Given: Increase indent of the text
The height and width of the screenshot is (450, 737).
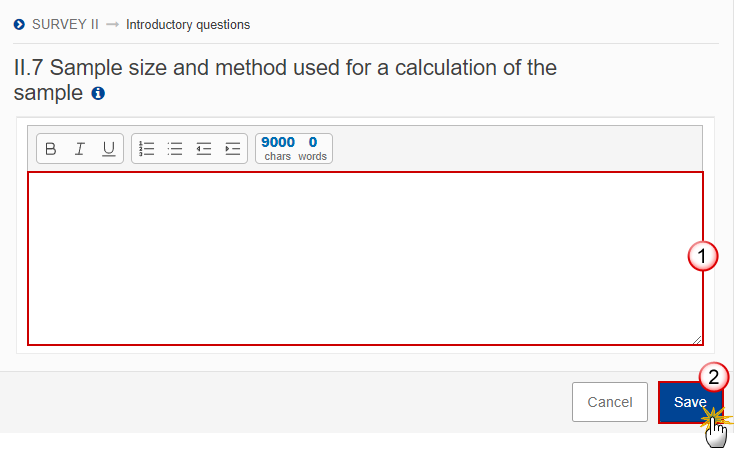Looking at the screenshot, I should point(233,149).
